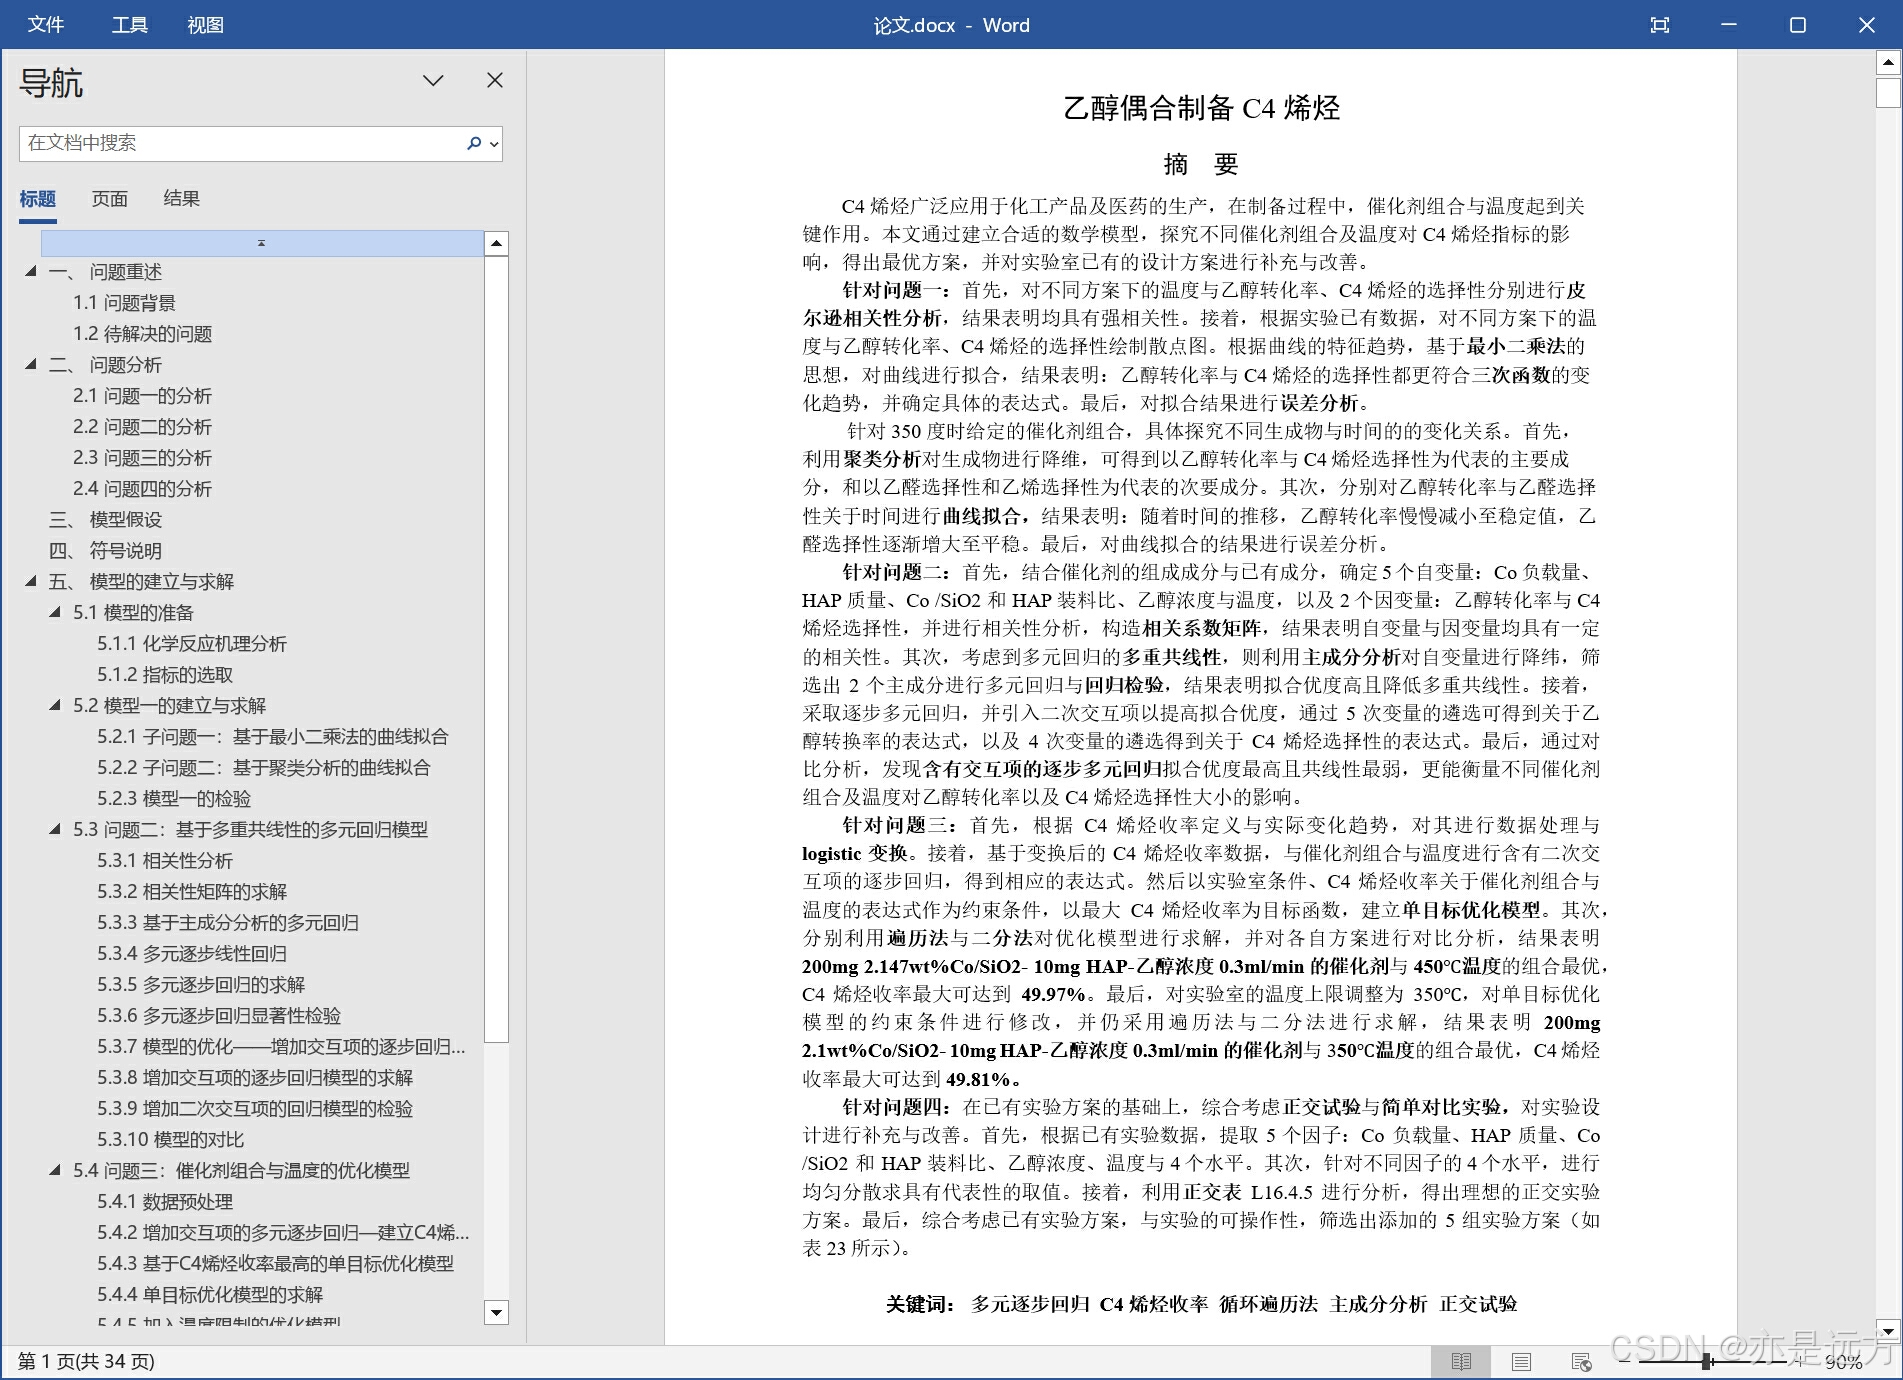Click the zoom out minus button
1903x1380 pixels.
[x=1624, y=1362]
